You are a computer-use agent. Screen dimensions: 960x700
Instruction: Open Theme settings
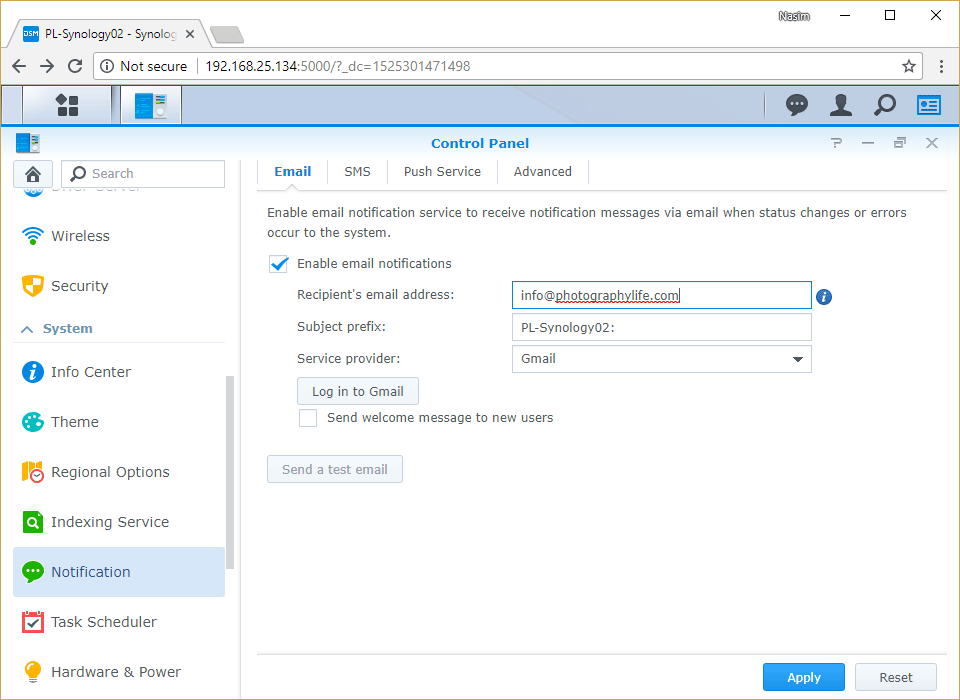(x=119, y=422)
